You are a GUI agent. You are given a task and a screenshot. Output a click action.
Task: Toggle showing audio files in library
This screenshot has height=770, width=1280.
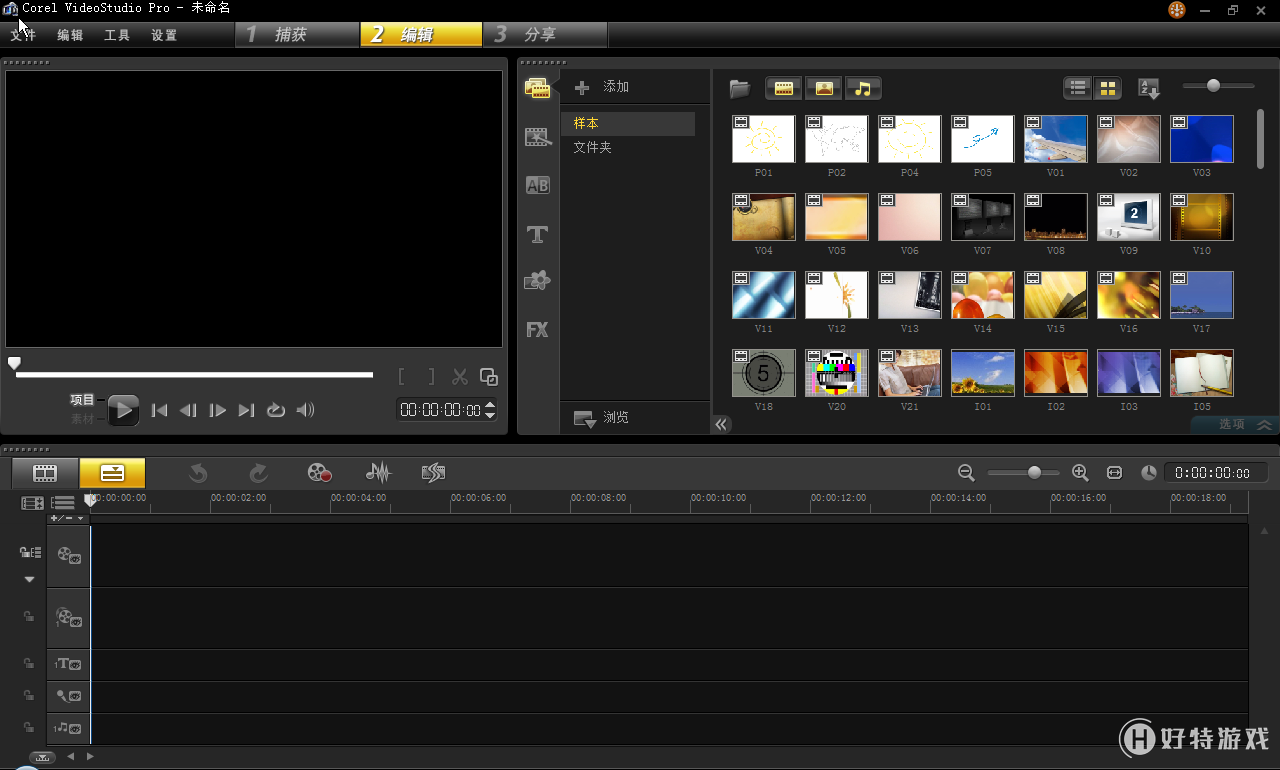(863, 88)
